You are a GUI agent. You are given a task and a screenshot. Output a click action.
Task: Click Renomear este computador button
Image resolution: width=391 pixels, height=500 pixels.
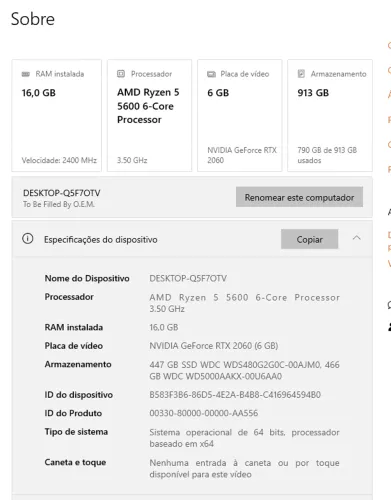pyautogui.click(x=299, y=197)
